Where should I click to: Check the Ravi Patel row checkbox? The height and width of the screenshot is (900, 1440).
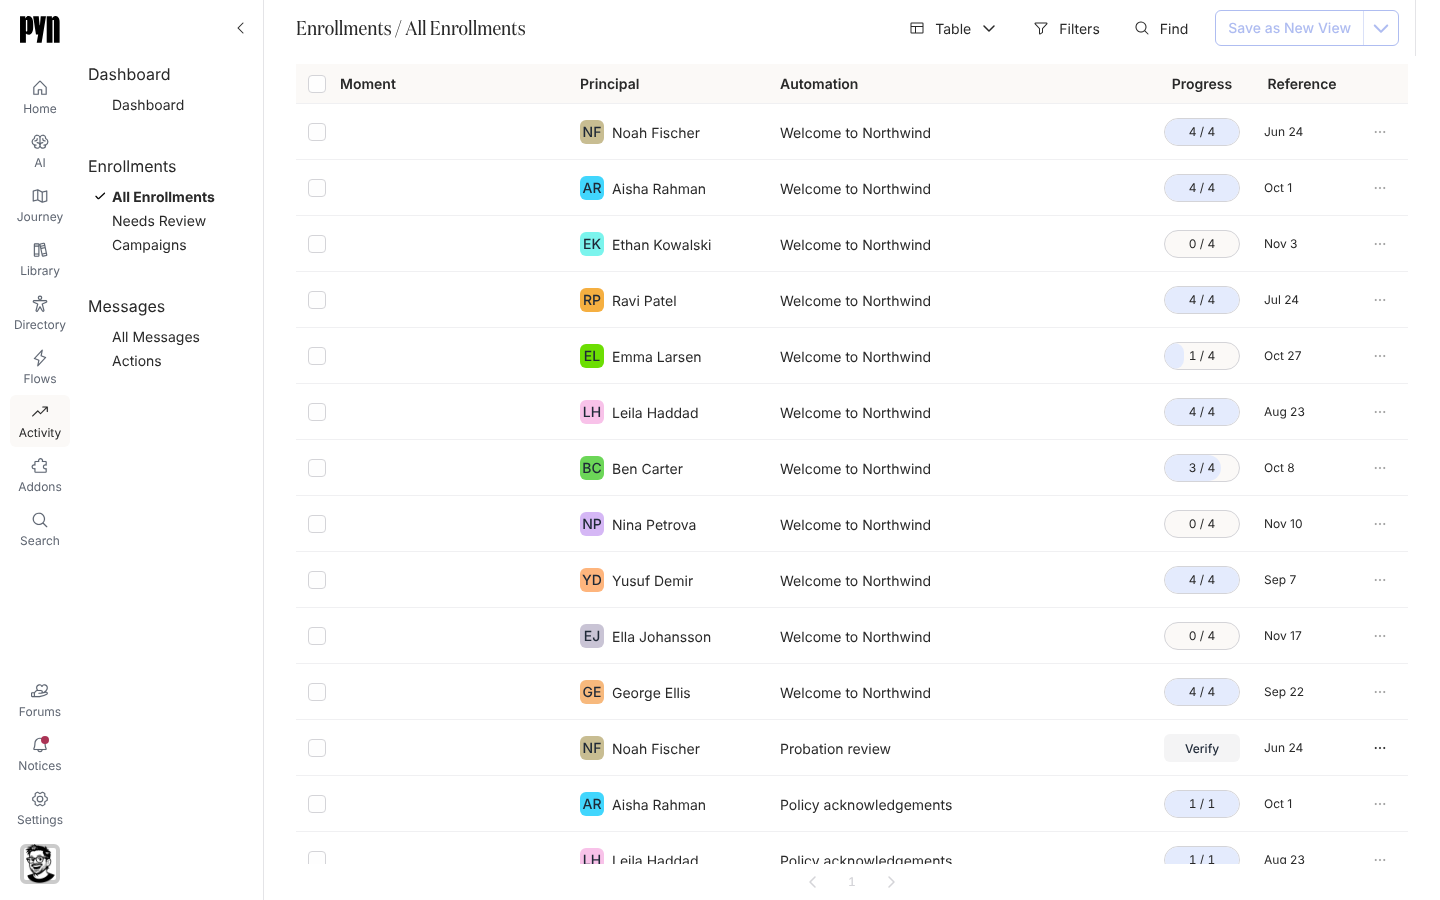pyautogui.click(x=317, y=300)
